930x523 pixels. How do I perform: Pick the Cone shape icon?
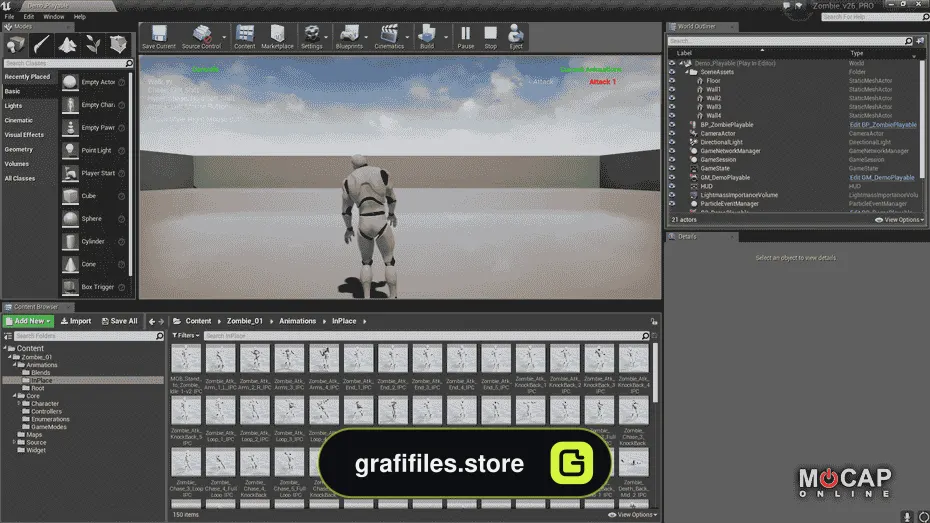pyautogui.click(x=70, y=264)
